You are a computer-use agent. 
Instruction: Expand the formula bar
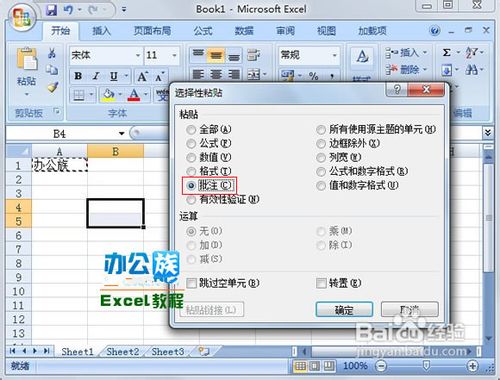pyautogui.click(x=488, y=133)
